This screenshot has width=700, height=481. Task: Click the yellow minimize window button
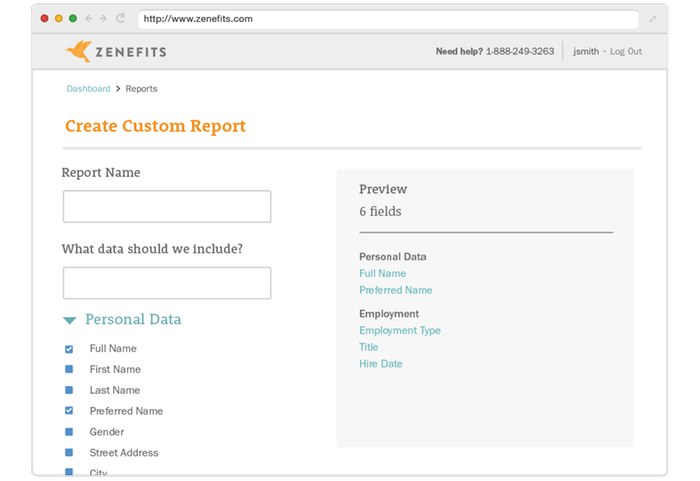click(58, 18)
